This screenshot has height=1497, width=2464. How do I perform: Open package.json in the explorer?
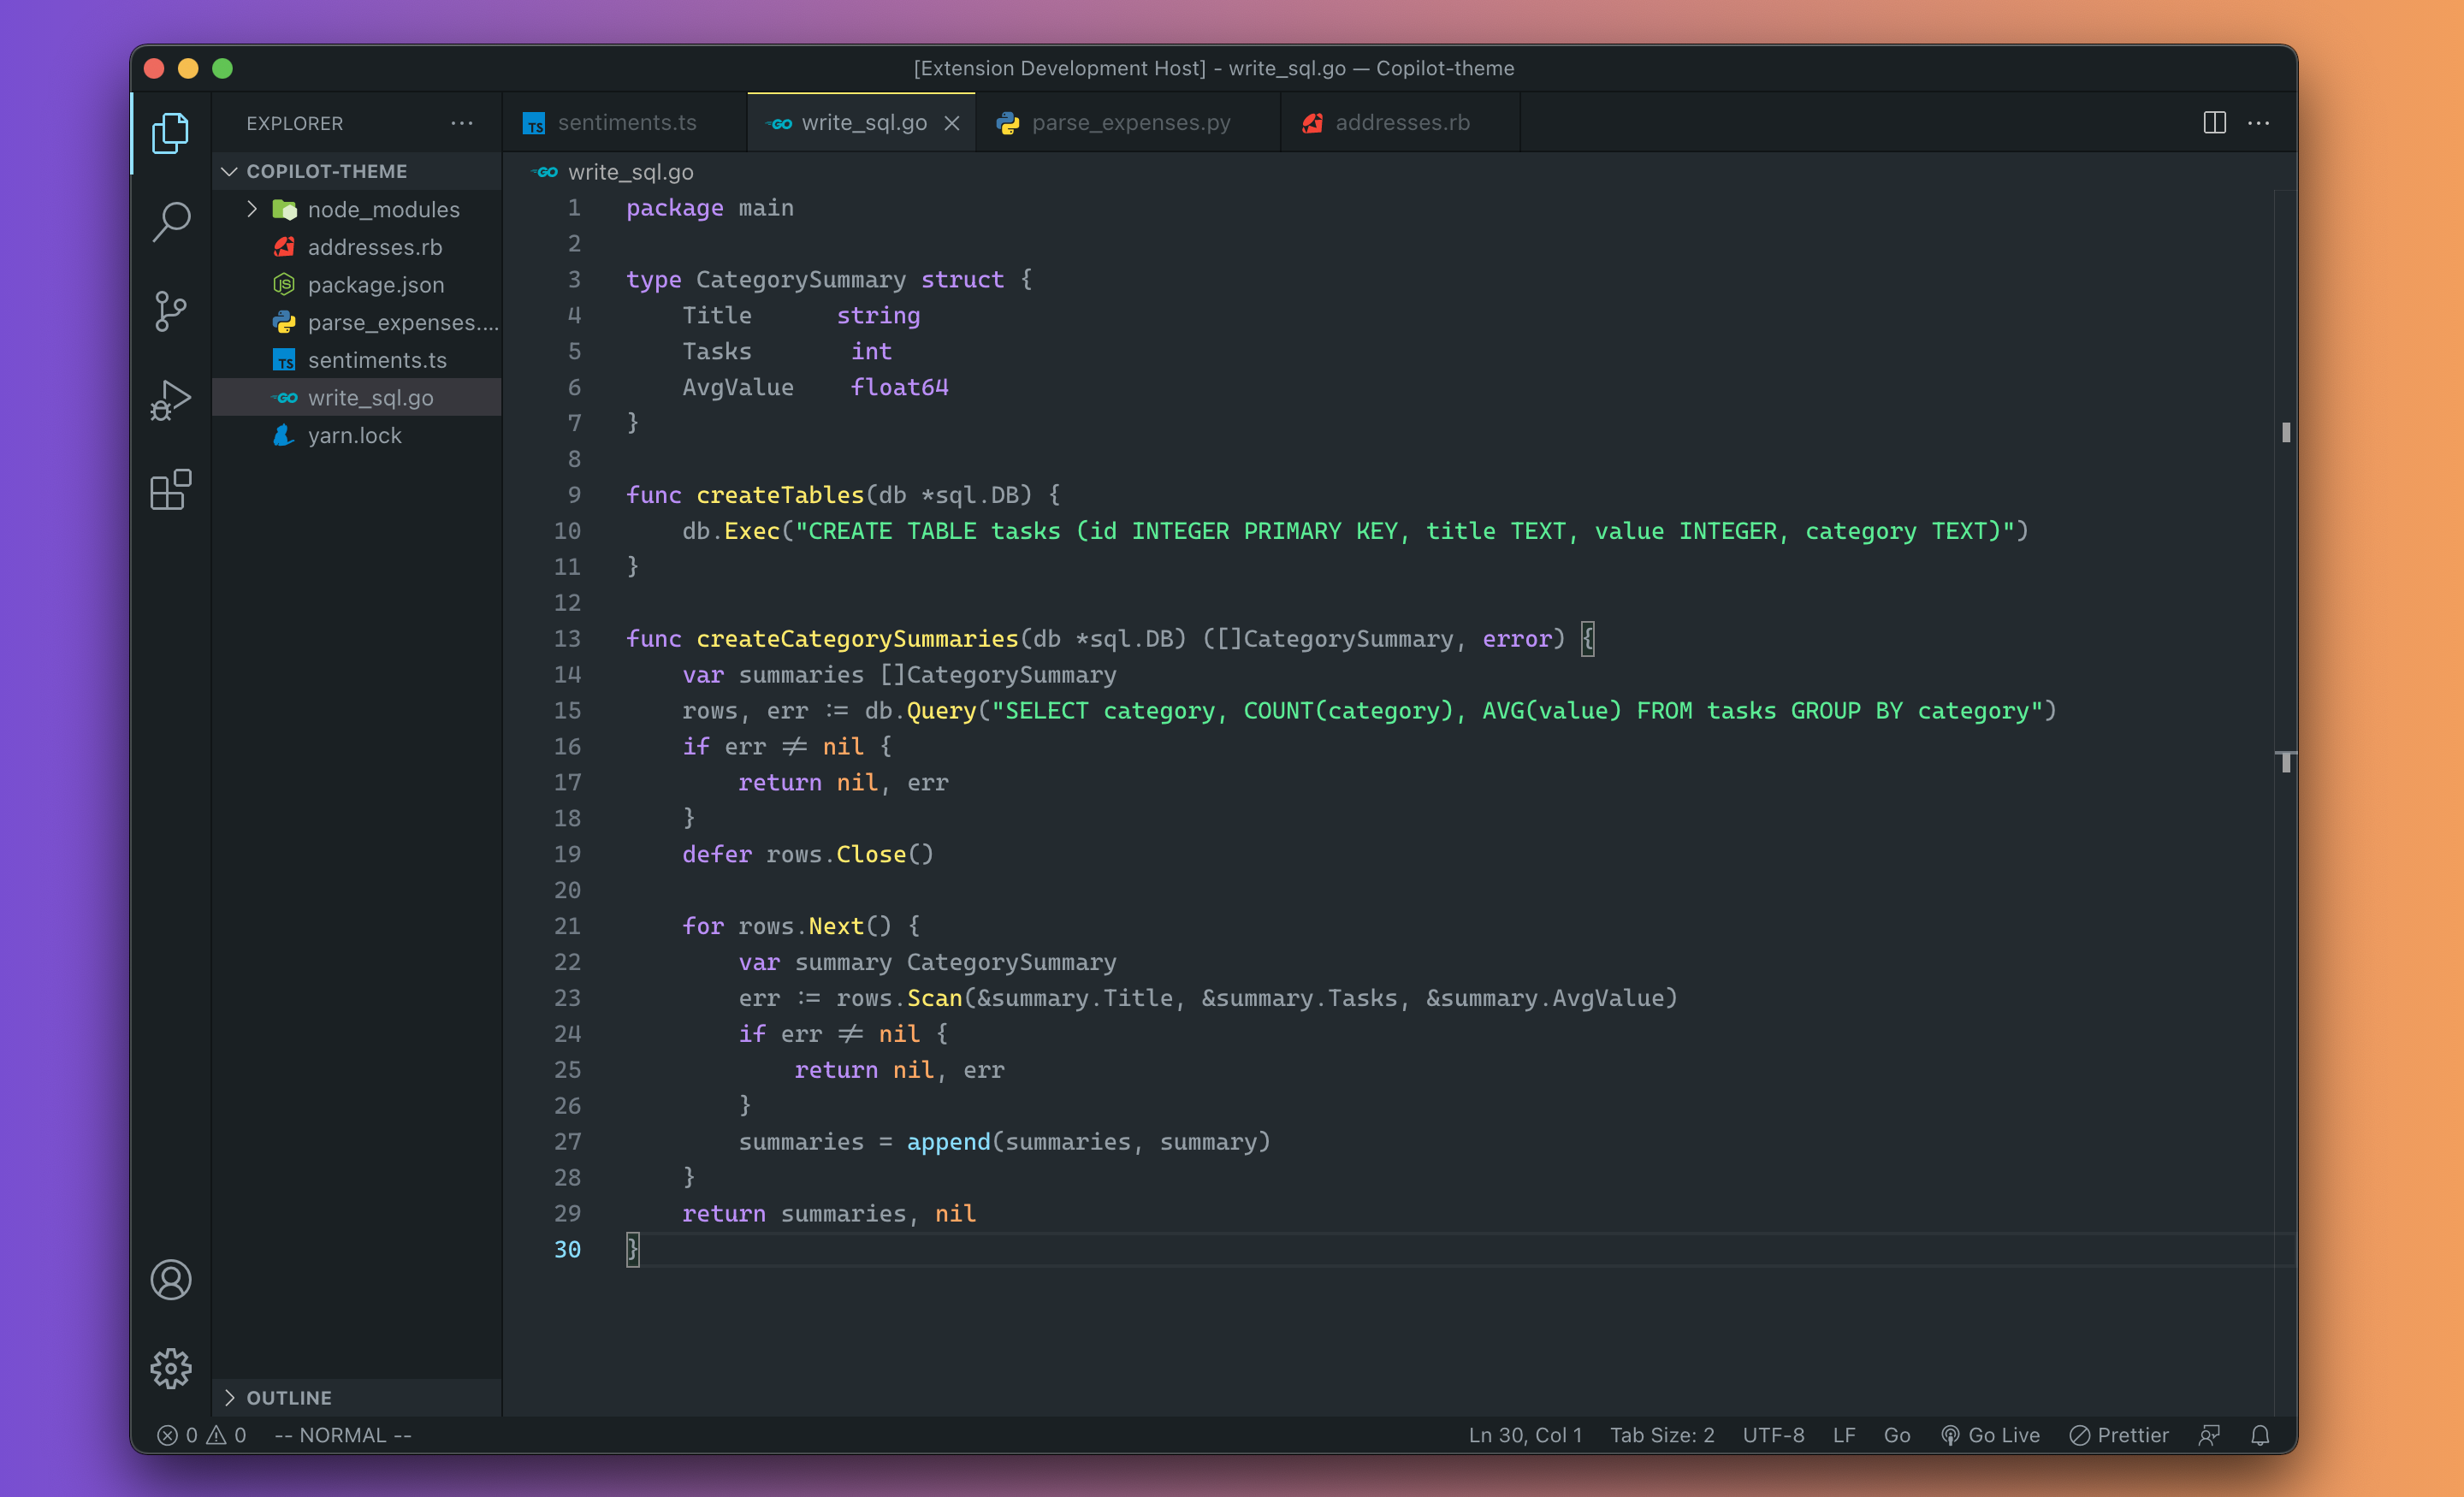[375, 285]
